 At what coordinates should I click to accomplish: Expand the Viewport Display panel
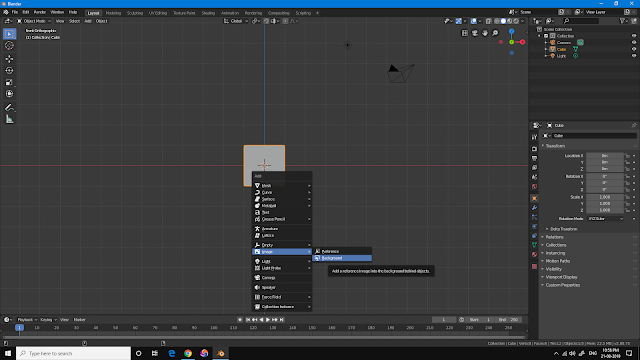click(561, 277)
